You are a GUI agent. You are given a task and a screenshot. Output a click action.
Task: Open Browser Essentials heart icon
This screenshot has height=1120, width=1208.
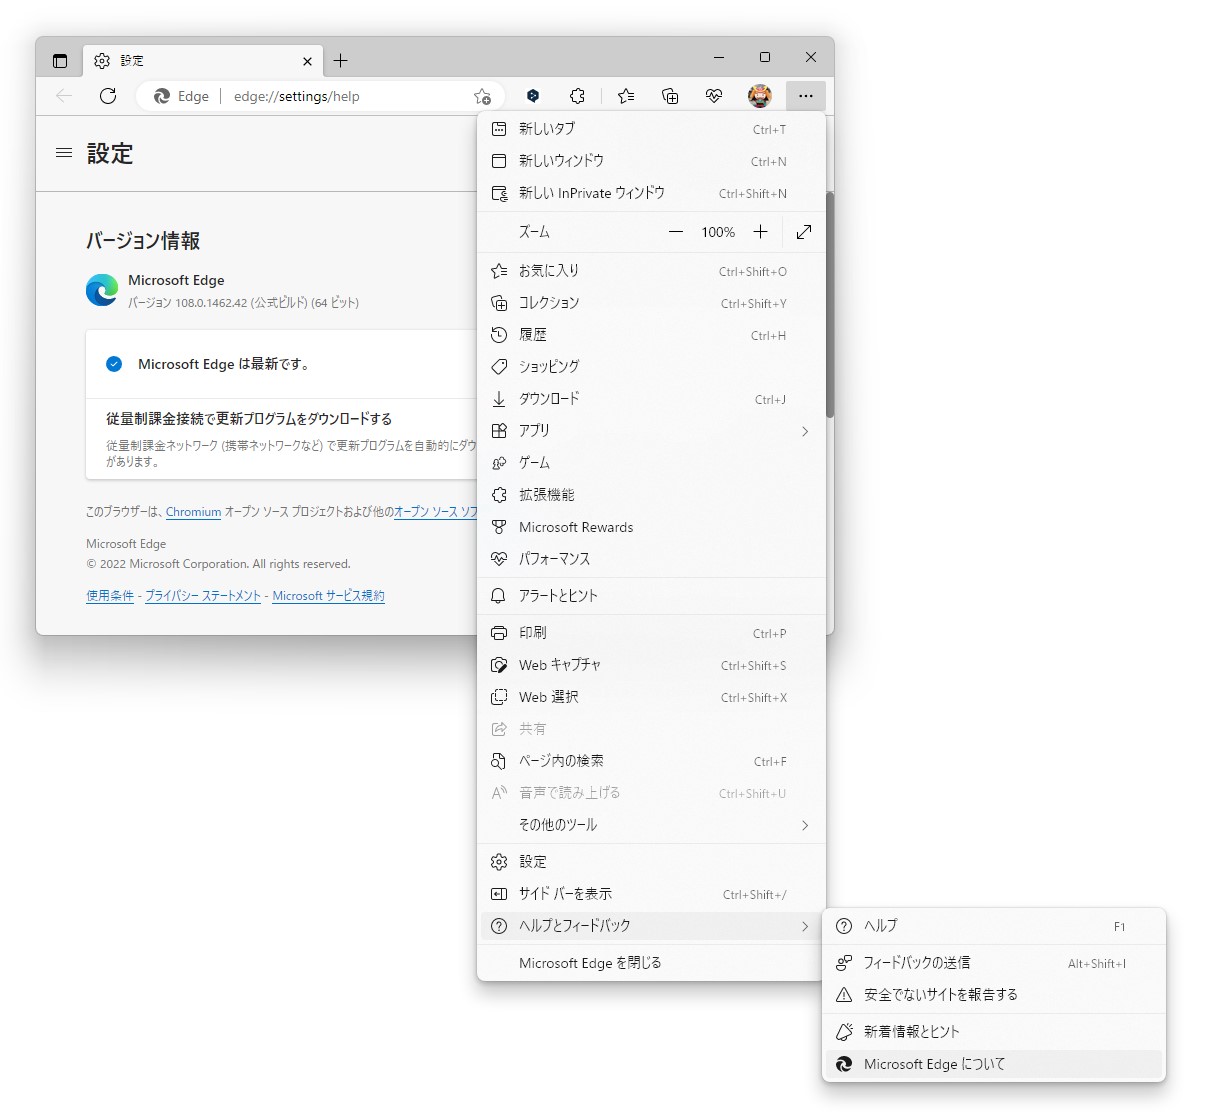pos(714,96)
